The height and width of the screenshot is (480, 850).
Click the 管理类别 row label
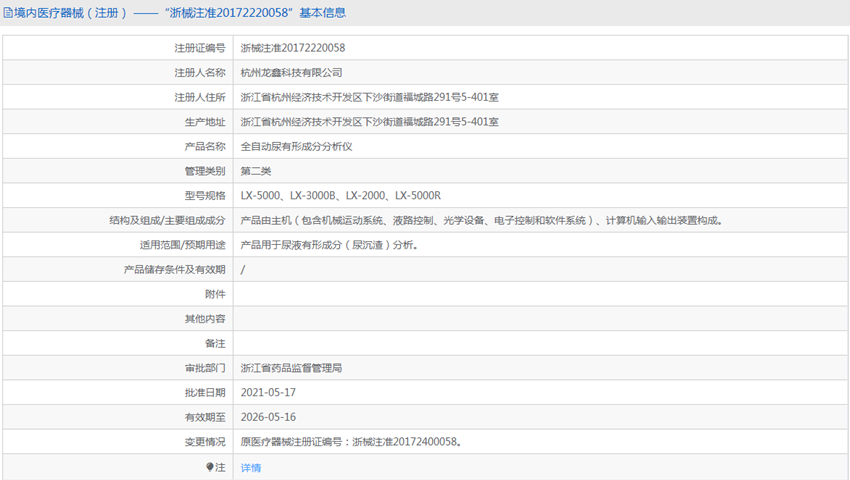click(x=205, y=171)
